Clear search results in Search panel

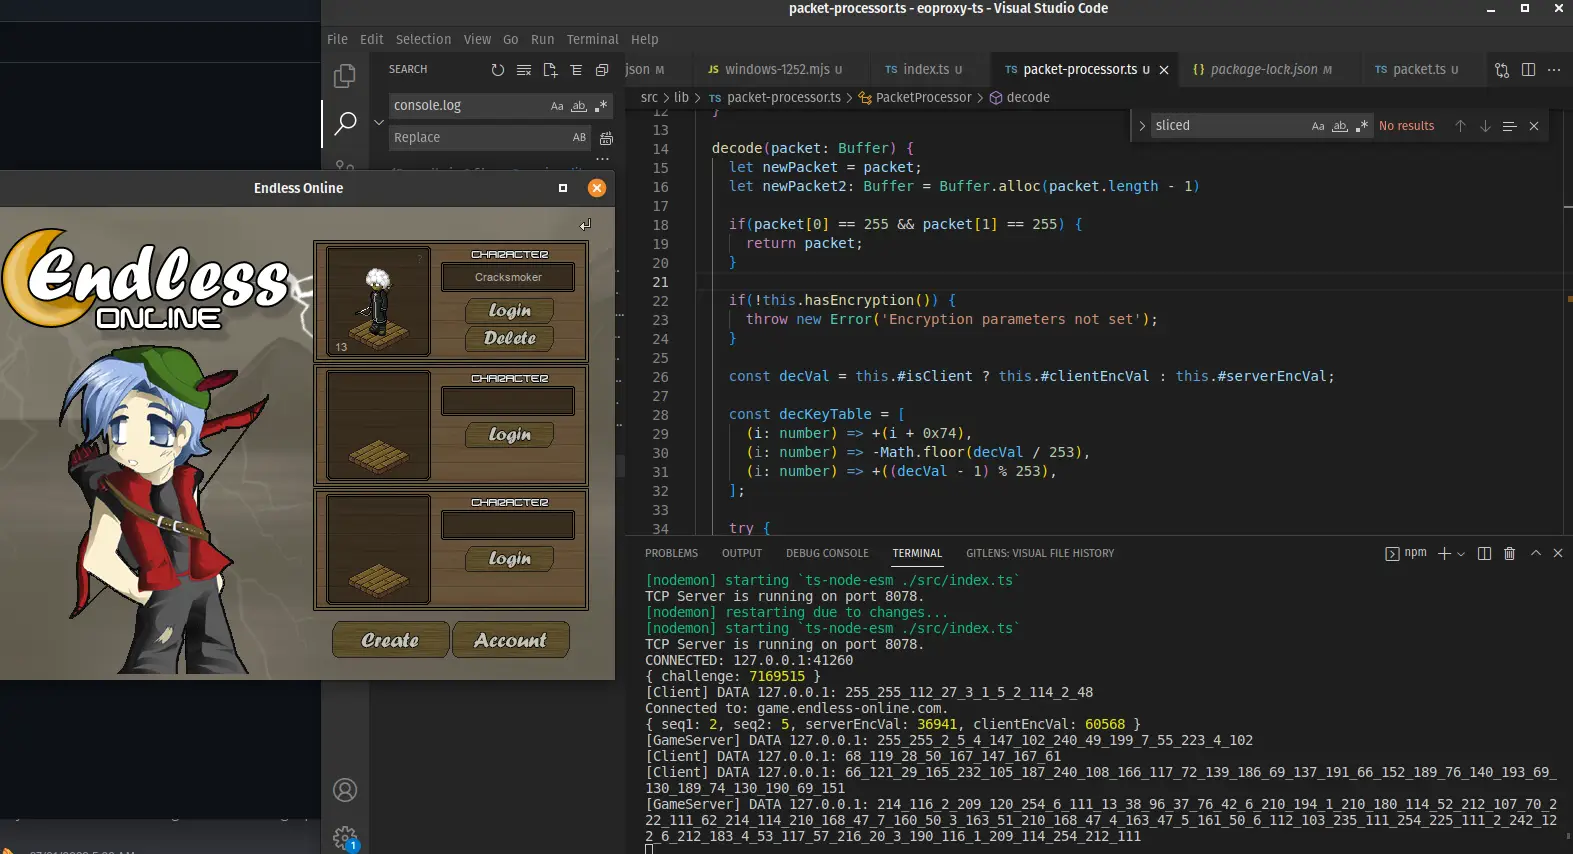coord(524,70)
